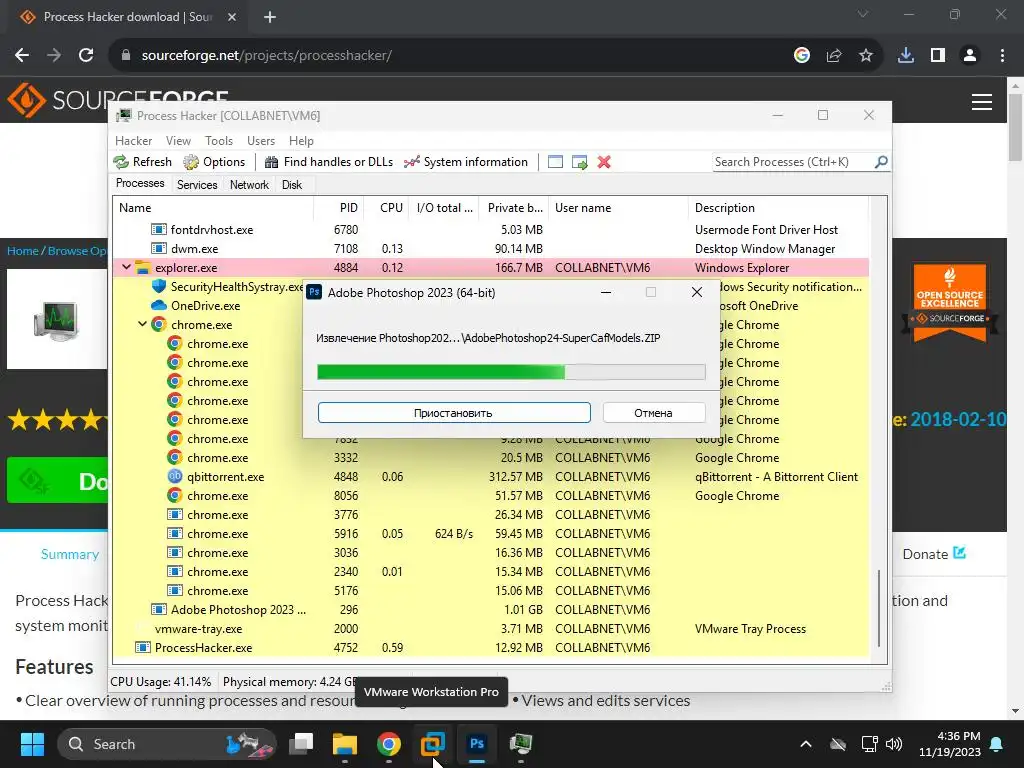Open the Summary tab on SourceForge
This screenshot has width=1024, height=768.
point(70,554)
